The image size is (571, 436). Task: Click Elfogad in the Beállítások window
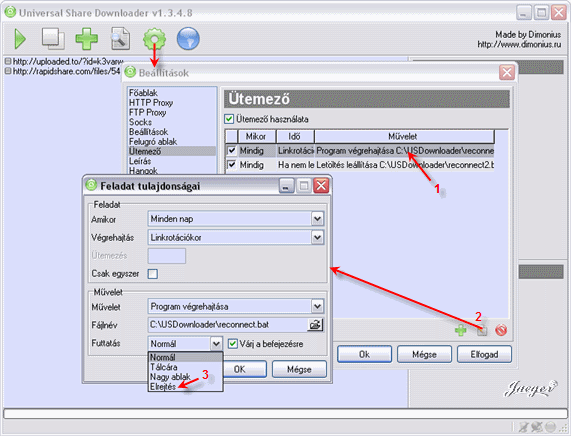(484, 354)
